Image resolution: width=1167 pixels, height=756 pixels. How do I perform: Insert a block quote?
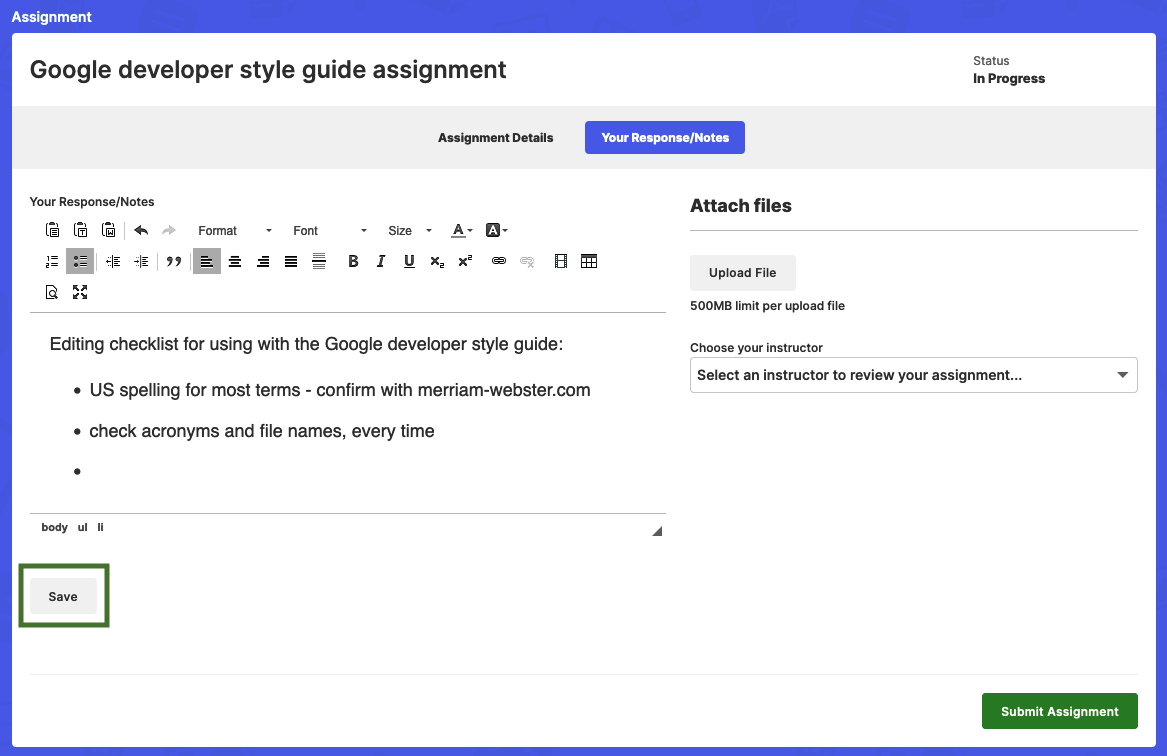coord(174,261)
